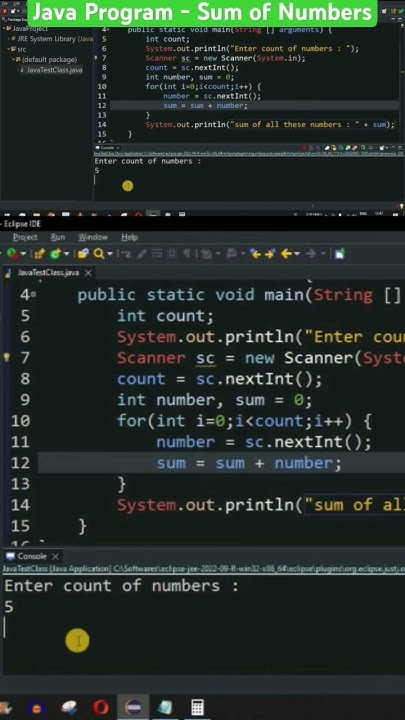Viewport: 405px width, 720px height.
Task: Open the Back history dropdown arrow
Action: tap(297, 254)
